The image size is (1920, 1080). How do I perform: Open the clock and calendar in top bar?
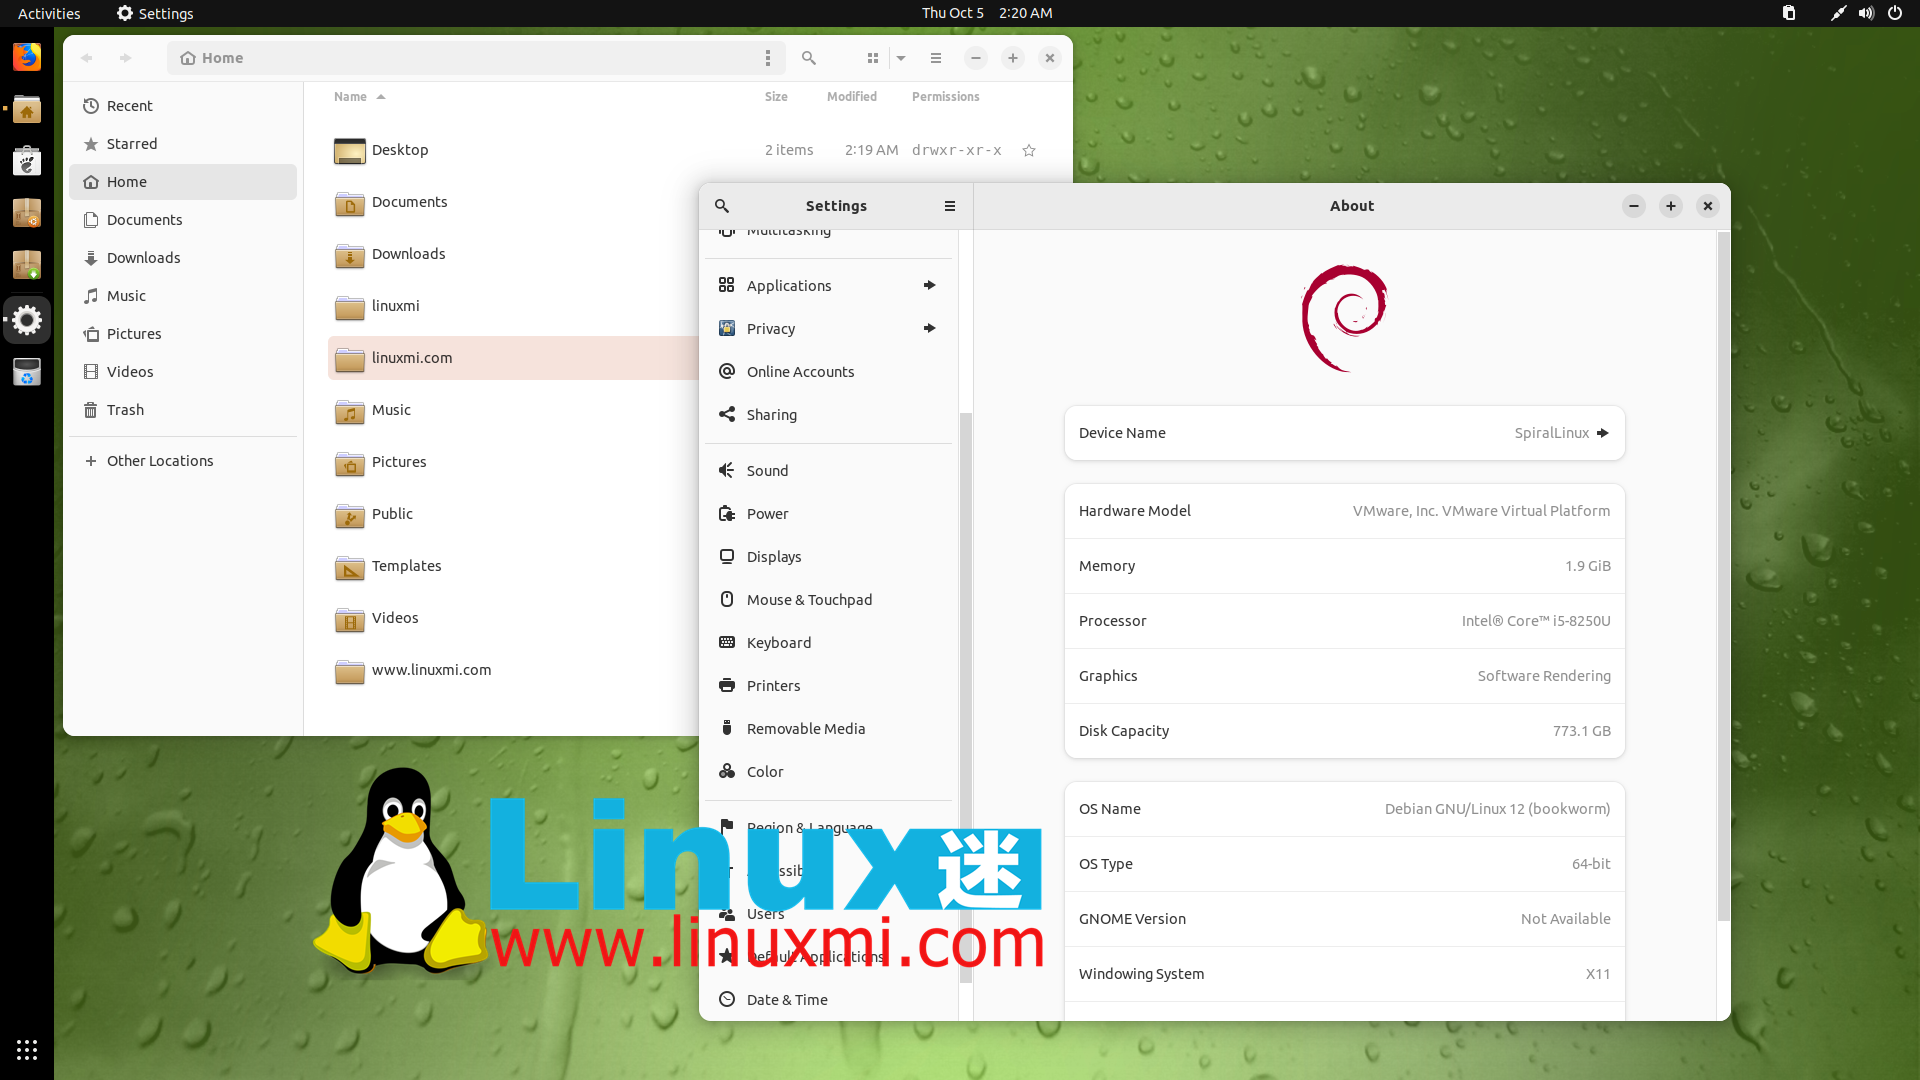click(x=987, y=13)
